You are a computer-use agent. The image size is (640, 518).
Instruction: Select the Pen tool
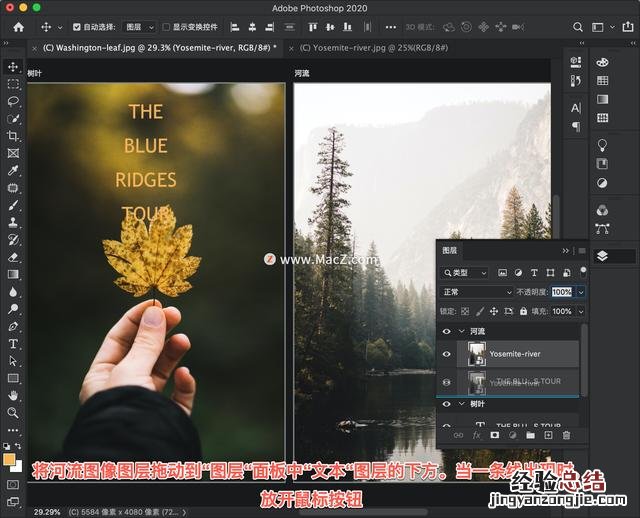[x=13, y=327]
